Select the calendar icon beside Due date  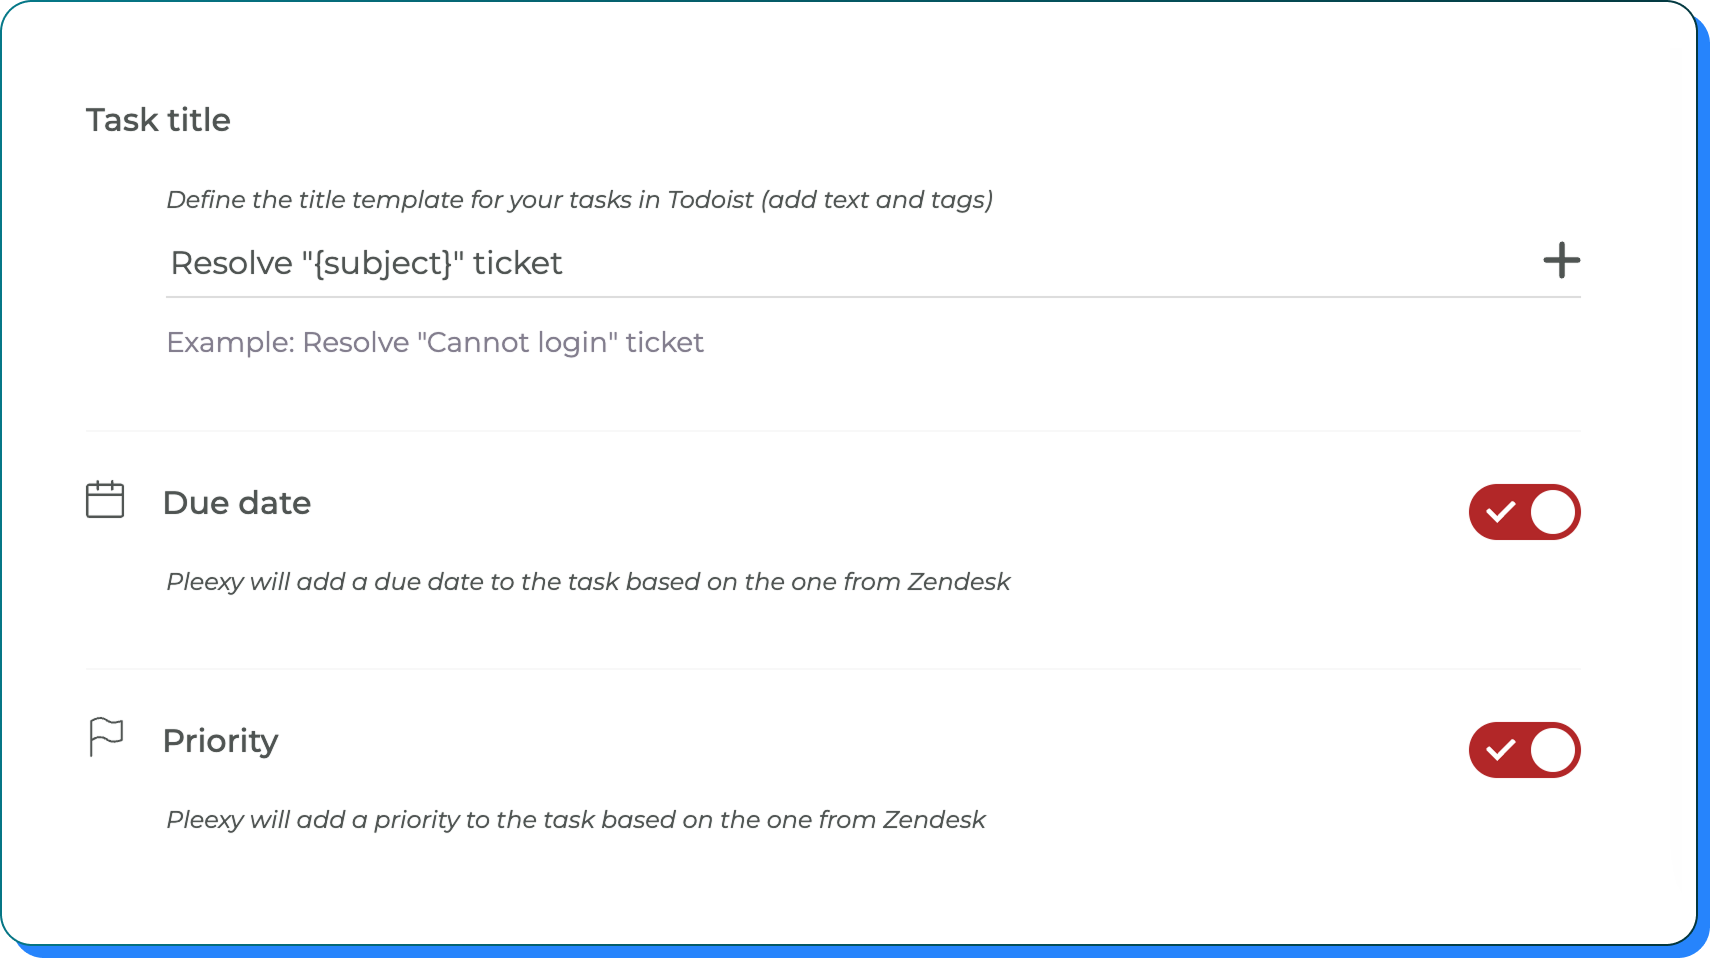pos(105,500)
